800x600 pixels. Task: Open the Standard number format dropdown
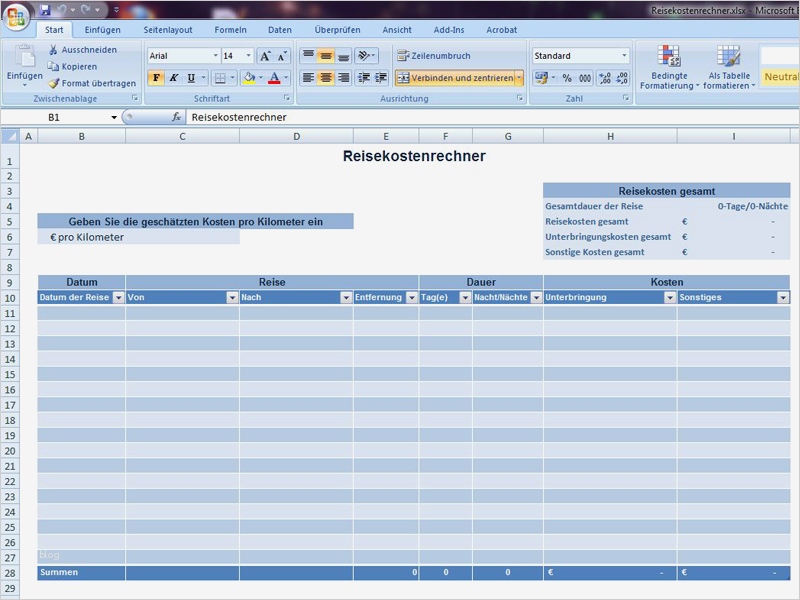click(624, 56)
